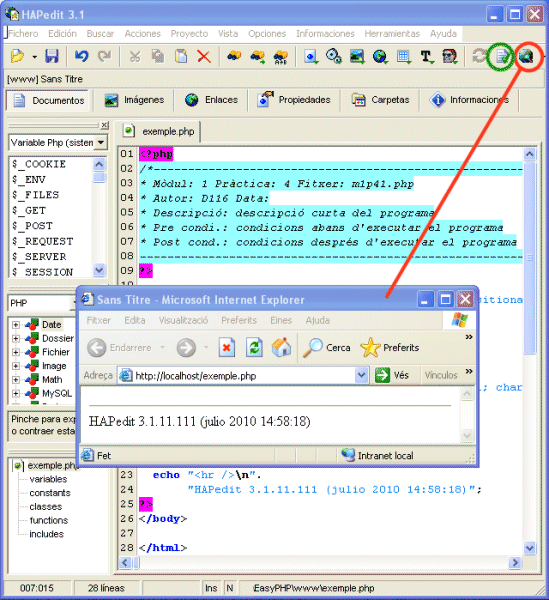Screen dimensions: 549x600
Task: Undo the last edit
Action: tap(81, 56)
